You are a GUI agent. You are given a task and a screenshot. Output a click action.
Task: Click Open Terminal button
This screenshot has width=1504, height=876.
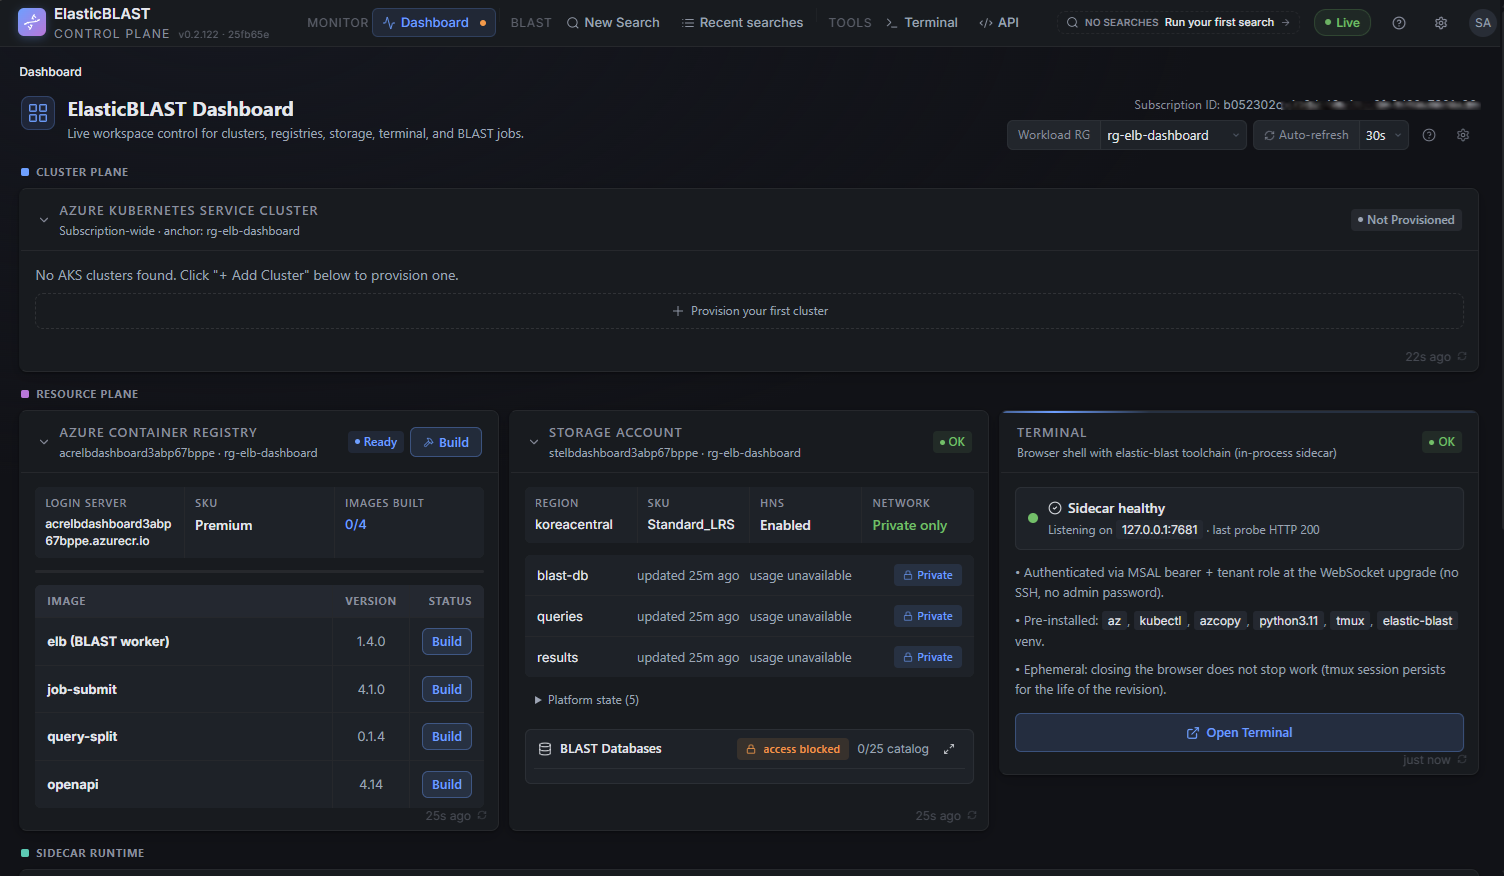[x=1239, y=733]
